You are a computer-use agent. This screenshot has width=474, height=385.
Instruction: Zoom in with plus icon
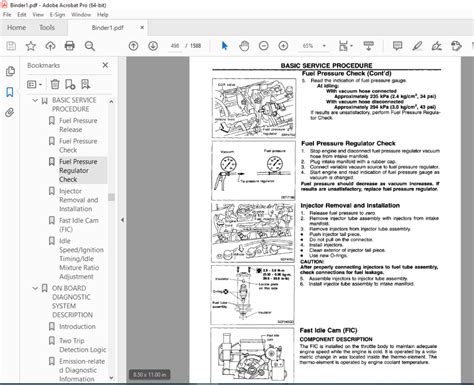283,46
